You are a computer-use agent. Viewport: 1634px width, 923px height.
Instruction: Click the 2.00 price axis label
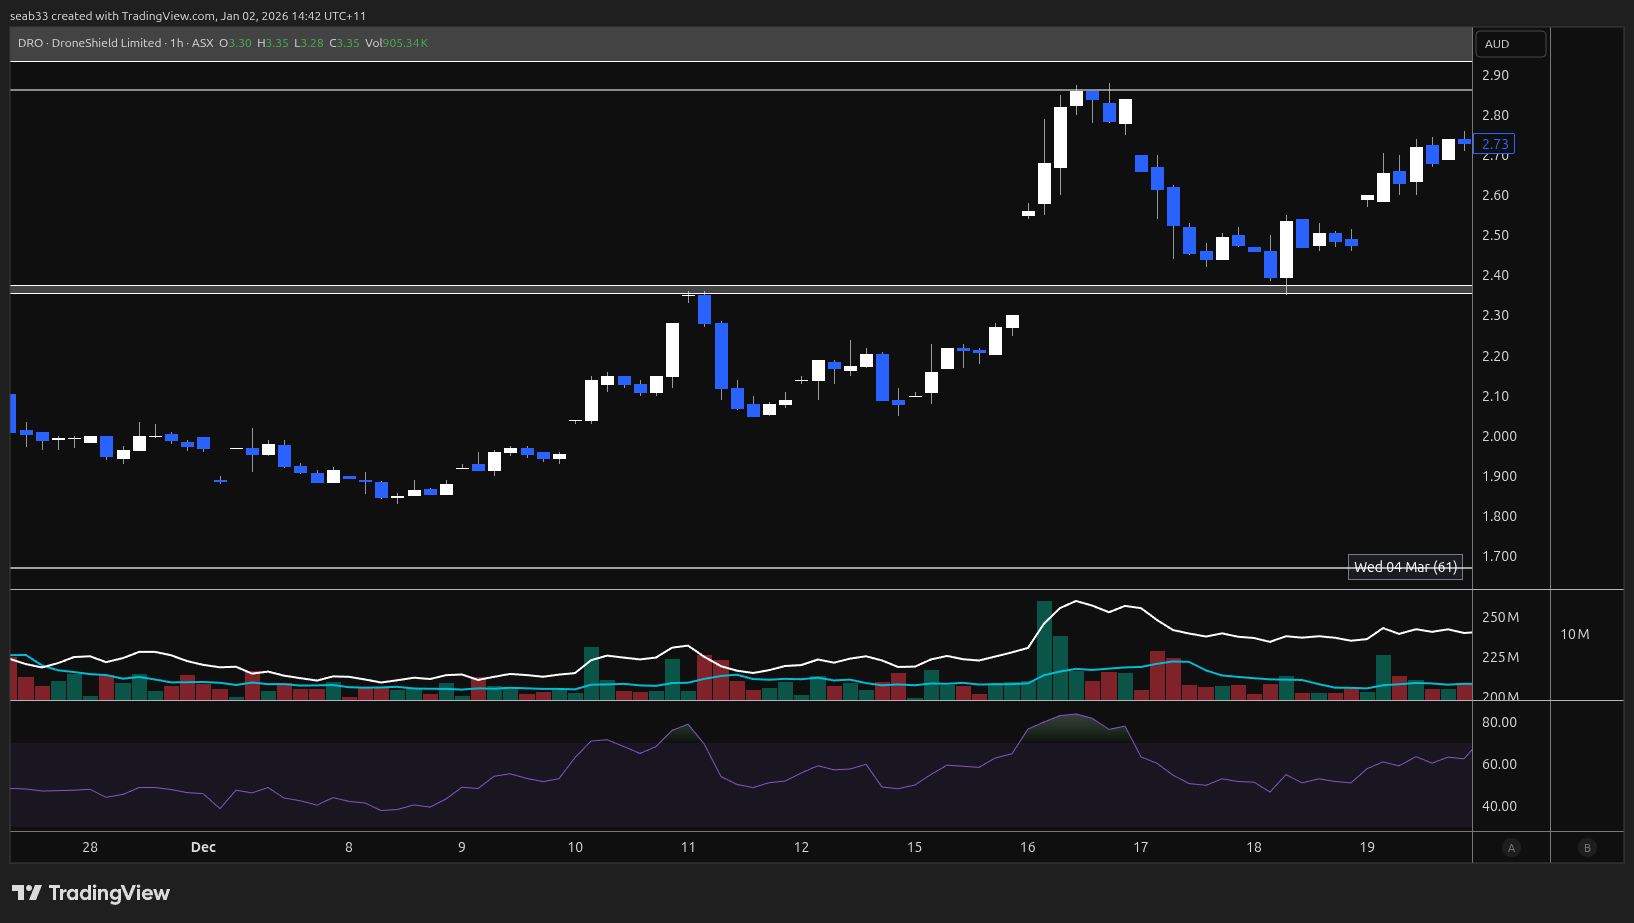click(1499, 436)
